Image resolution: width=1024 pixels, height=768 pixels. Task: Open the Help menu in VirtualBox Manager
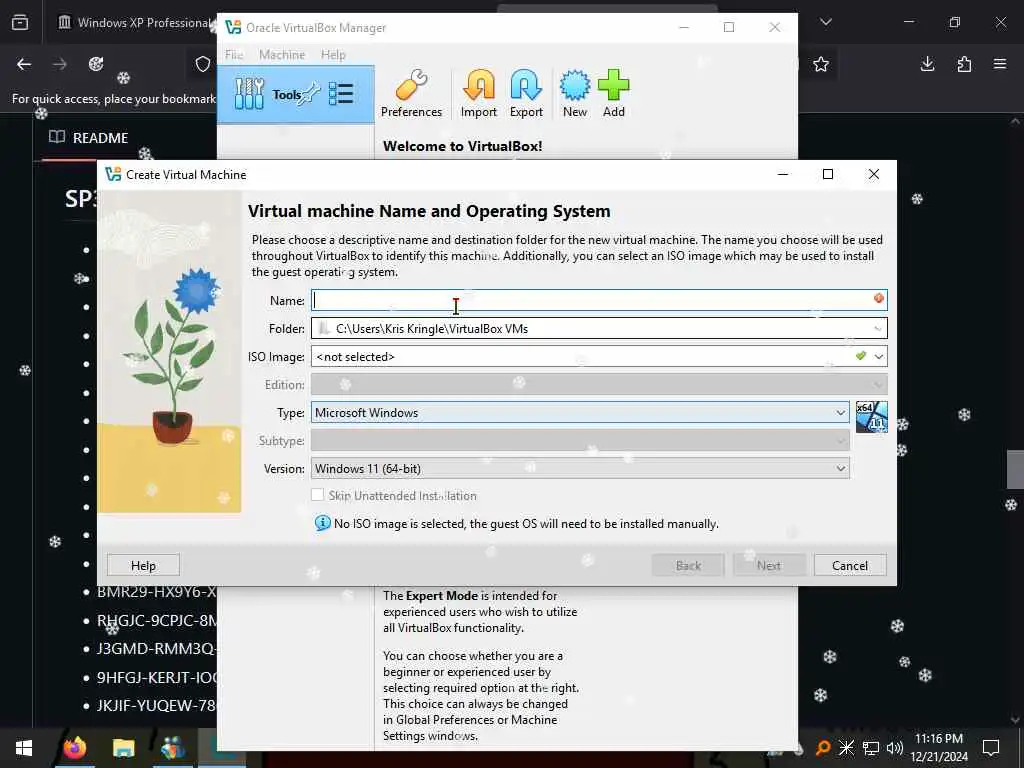click(x=333, y=55)
